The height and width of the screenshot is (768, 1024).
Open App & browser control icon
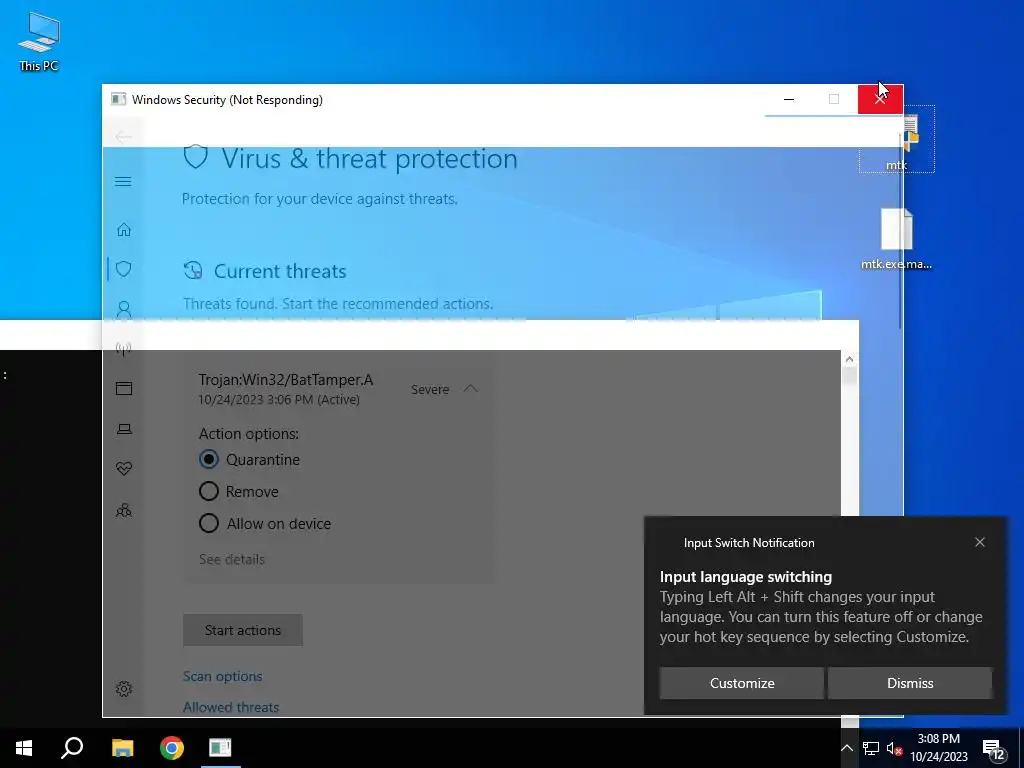click(123, 389)
